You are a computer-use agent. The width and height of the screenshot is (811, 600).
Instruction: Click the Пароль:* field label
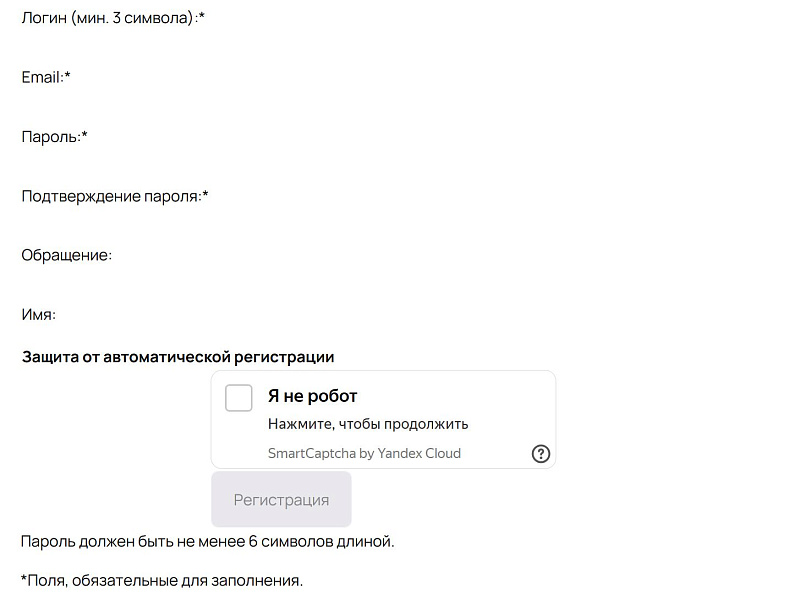(52, 136)
